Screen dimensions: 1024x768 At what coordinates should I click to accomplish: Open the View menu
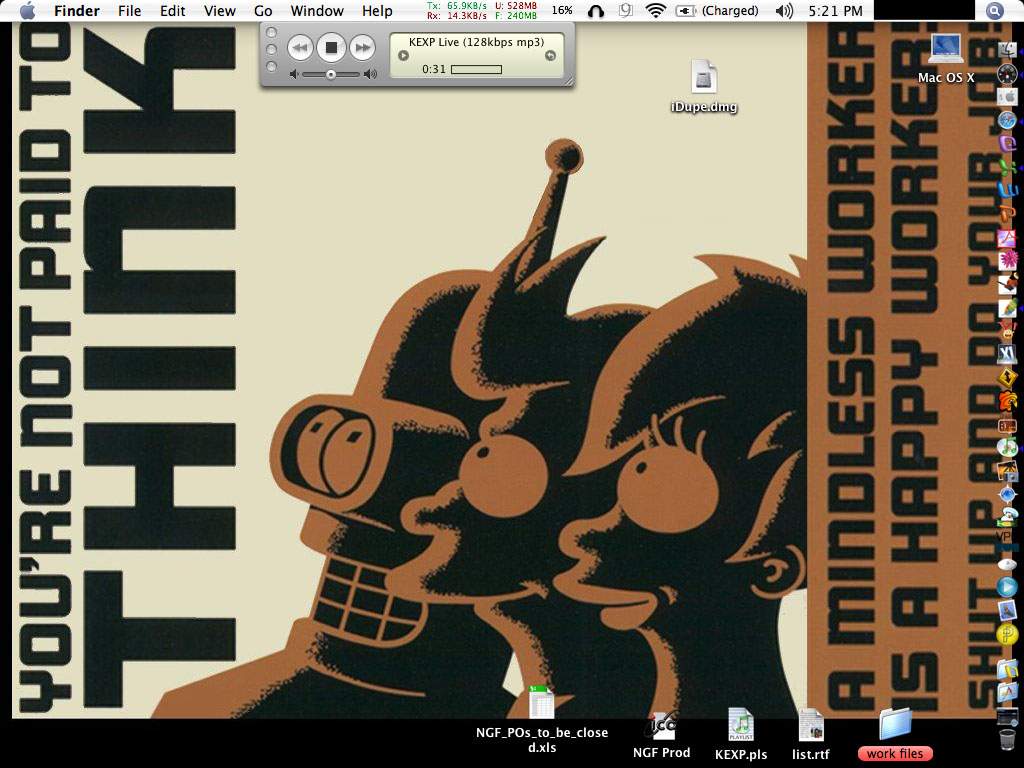(219, 11)
